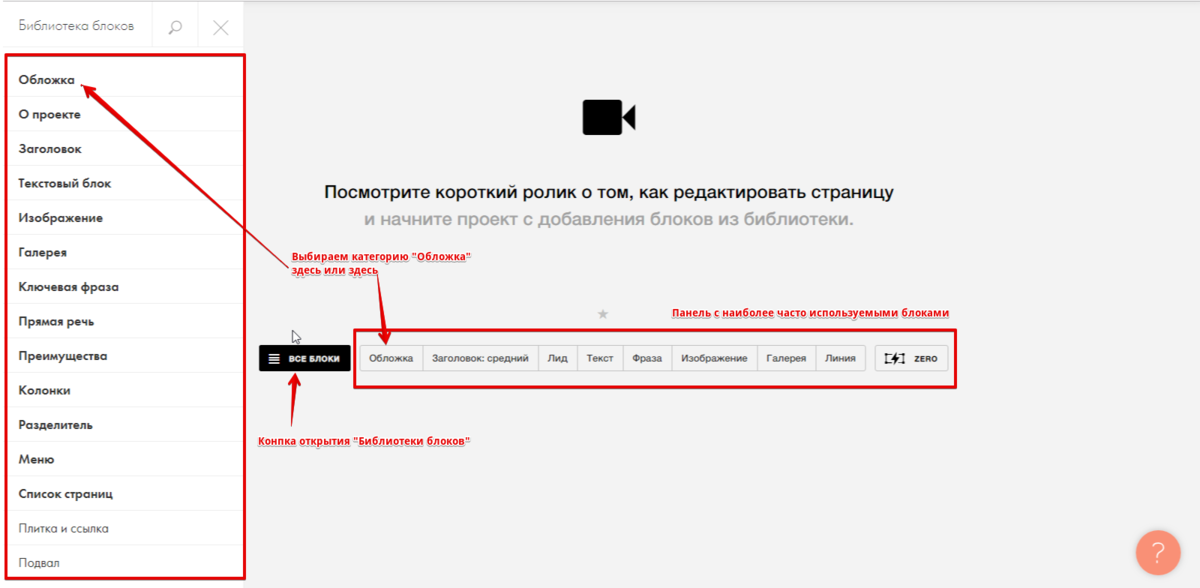Open the Прямая речь category
Screen dimensions: 1200x588
point(53,320)
